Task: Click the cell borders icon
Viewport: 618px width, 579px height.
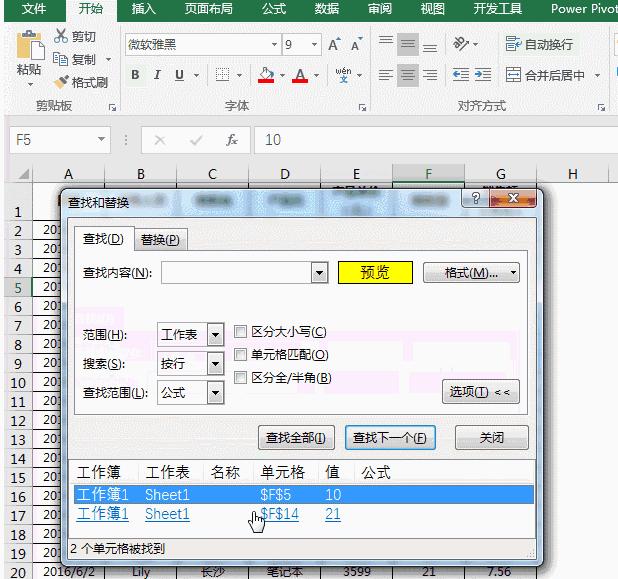Action: pyautogui.click(x=223, y=74)
